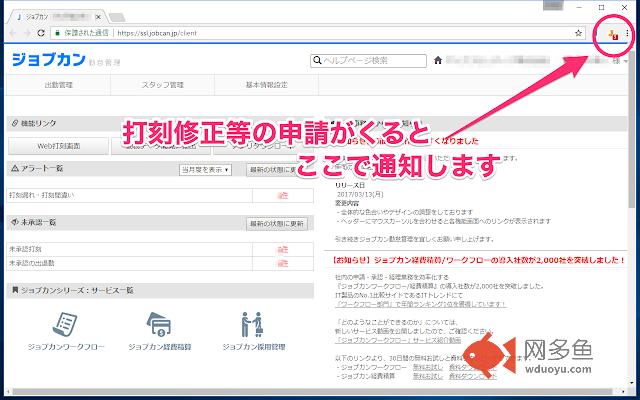This screenshot has width=640, height=400.
Task: Open 確認 for 未承認の出退勤
Action: (x=283, y=263)
